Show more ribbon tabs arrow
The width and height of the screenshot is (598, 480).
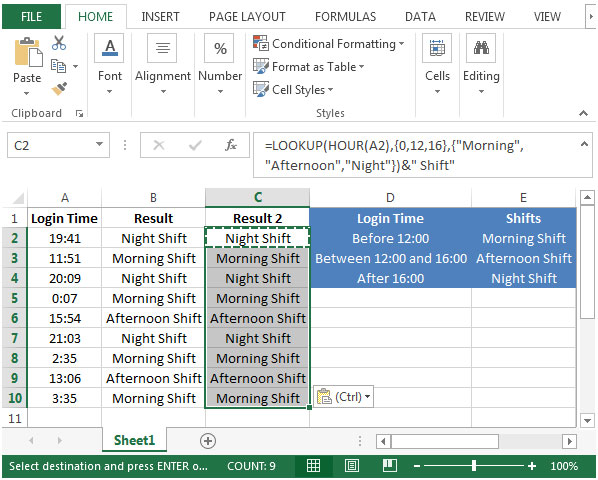coord(591,16)
